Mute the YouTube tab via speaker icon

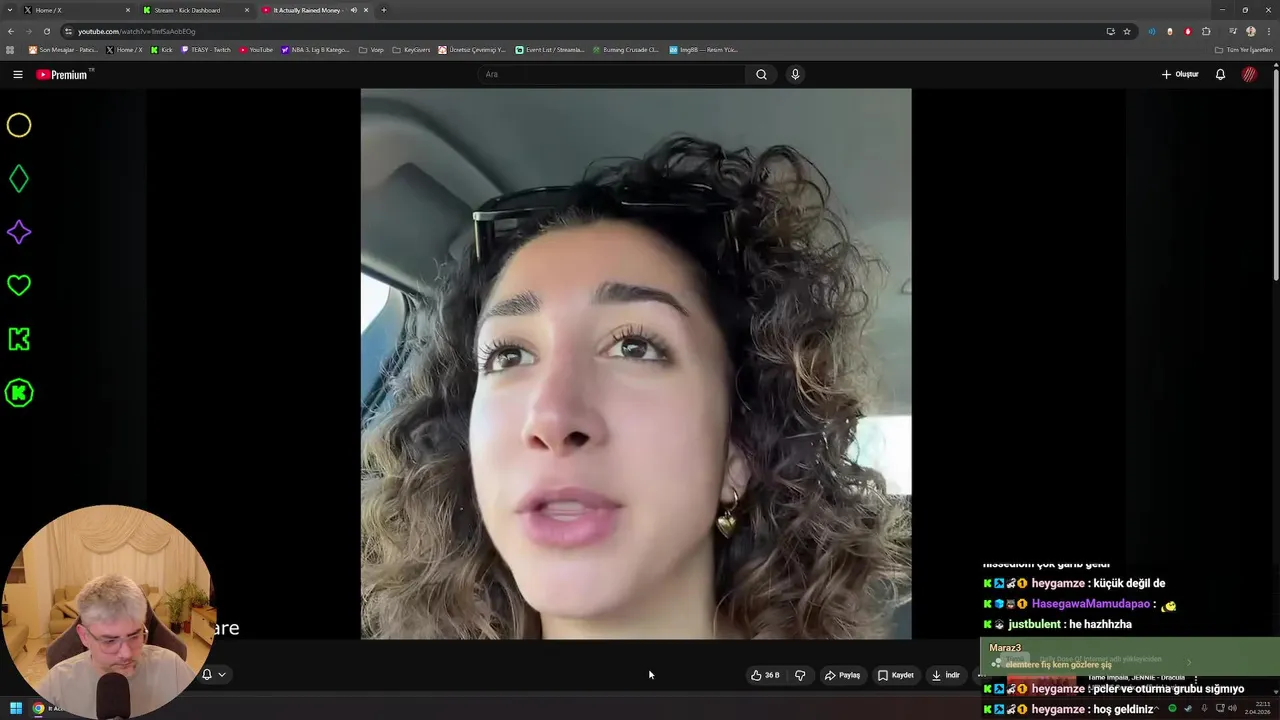point(353,10)
